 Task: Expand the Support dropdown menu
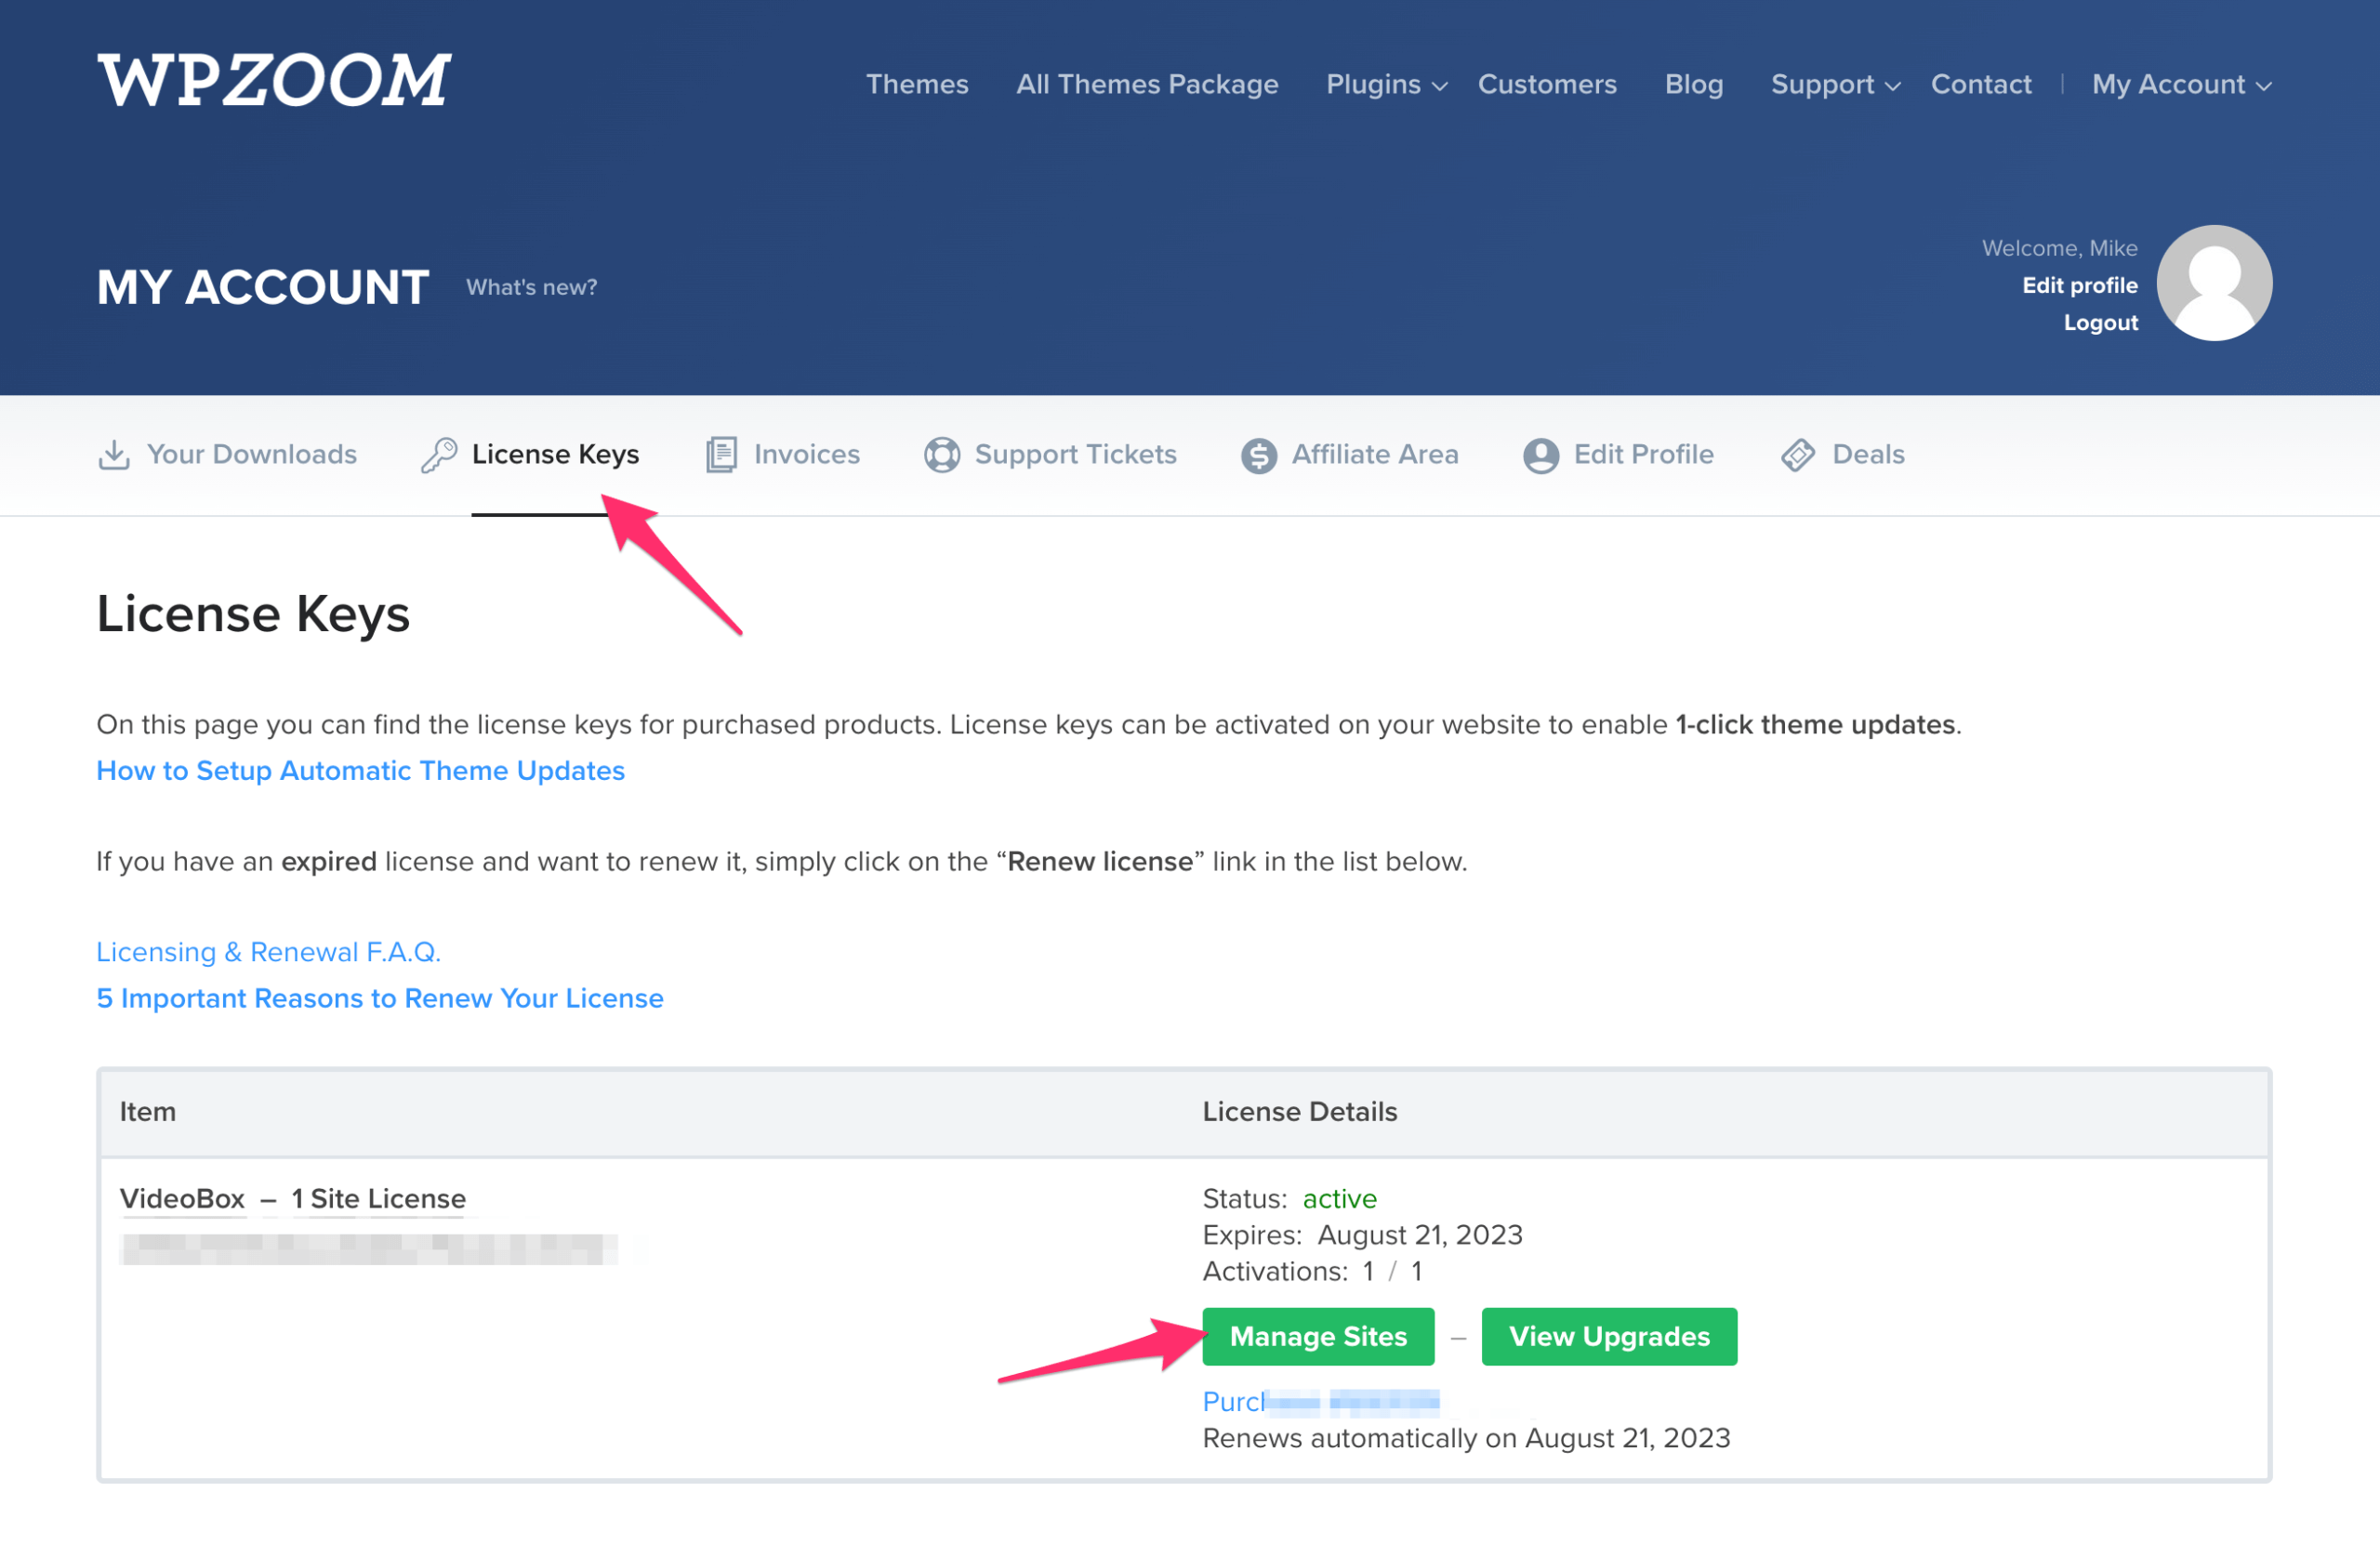tap(1835, 84)
